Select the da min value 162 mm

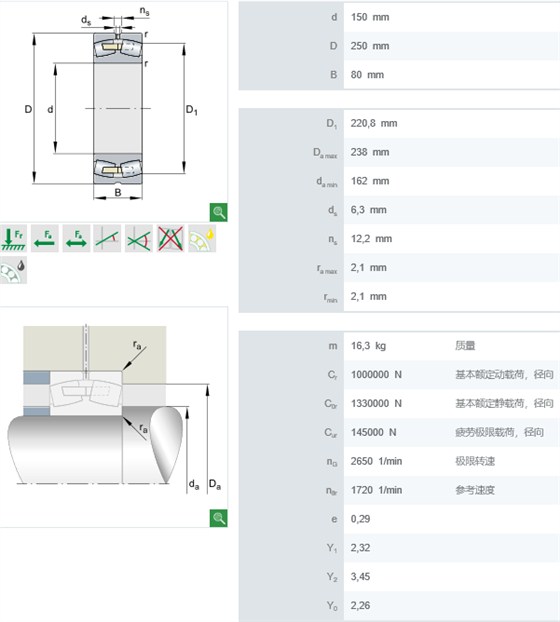click(370, 181)
